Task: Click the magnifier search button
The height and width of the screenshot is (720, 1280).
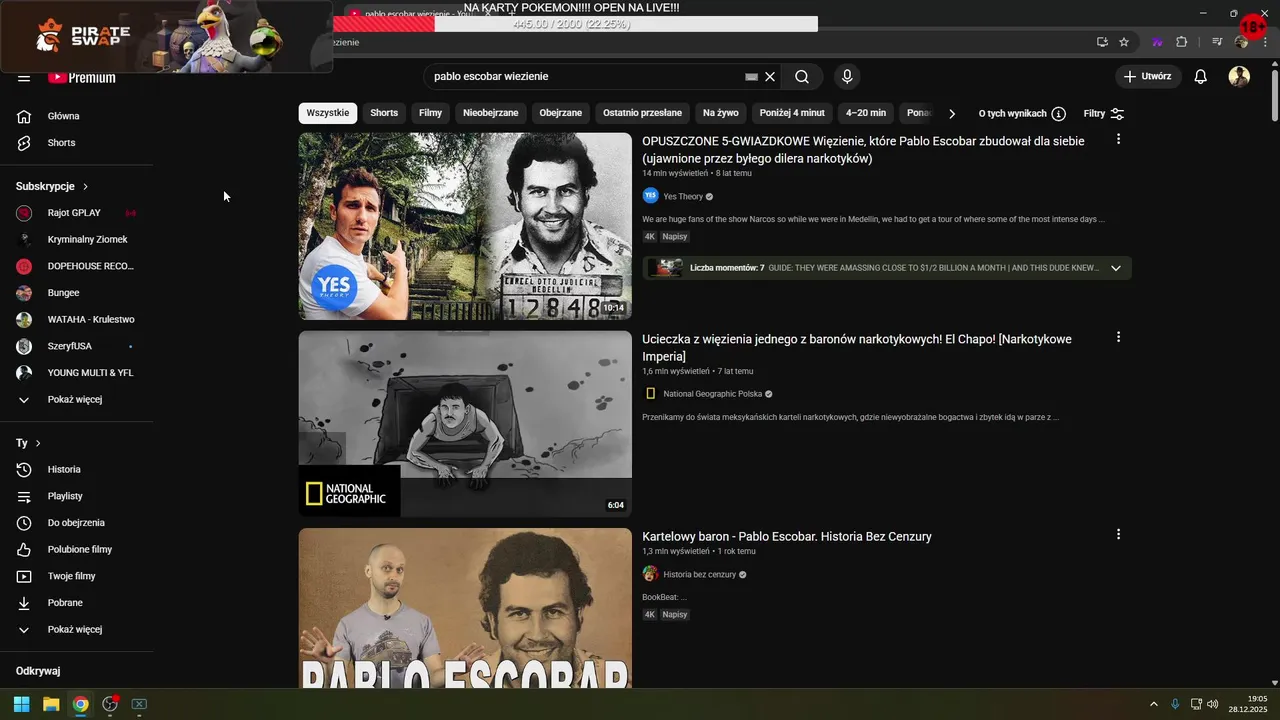Action: (802, 77)
